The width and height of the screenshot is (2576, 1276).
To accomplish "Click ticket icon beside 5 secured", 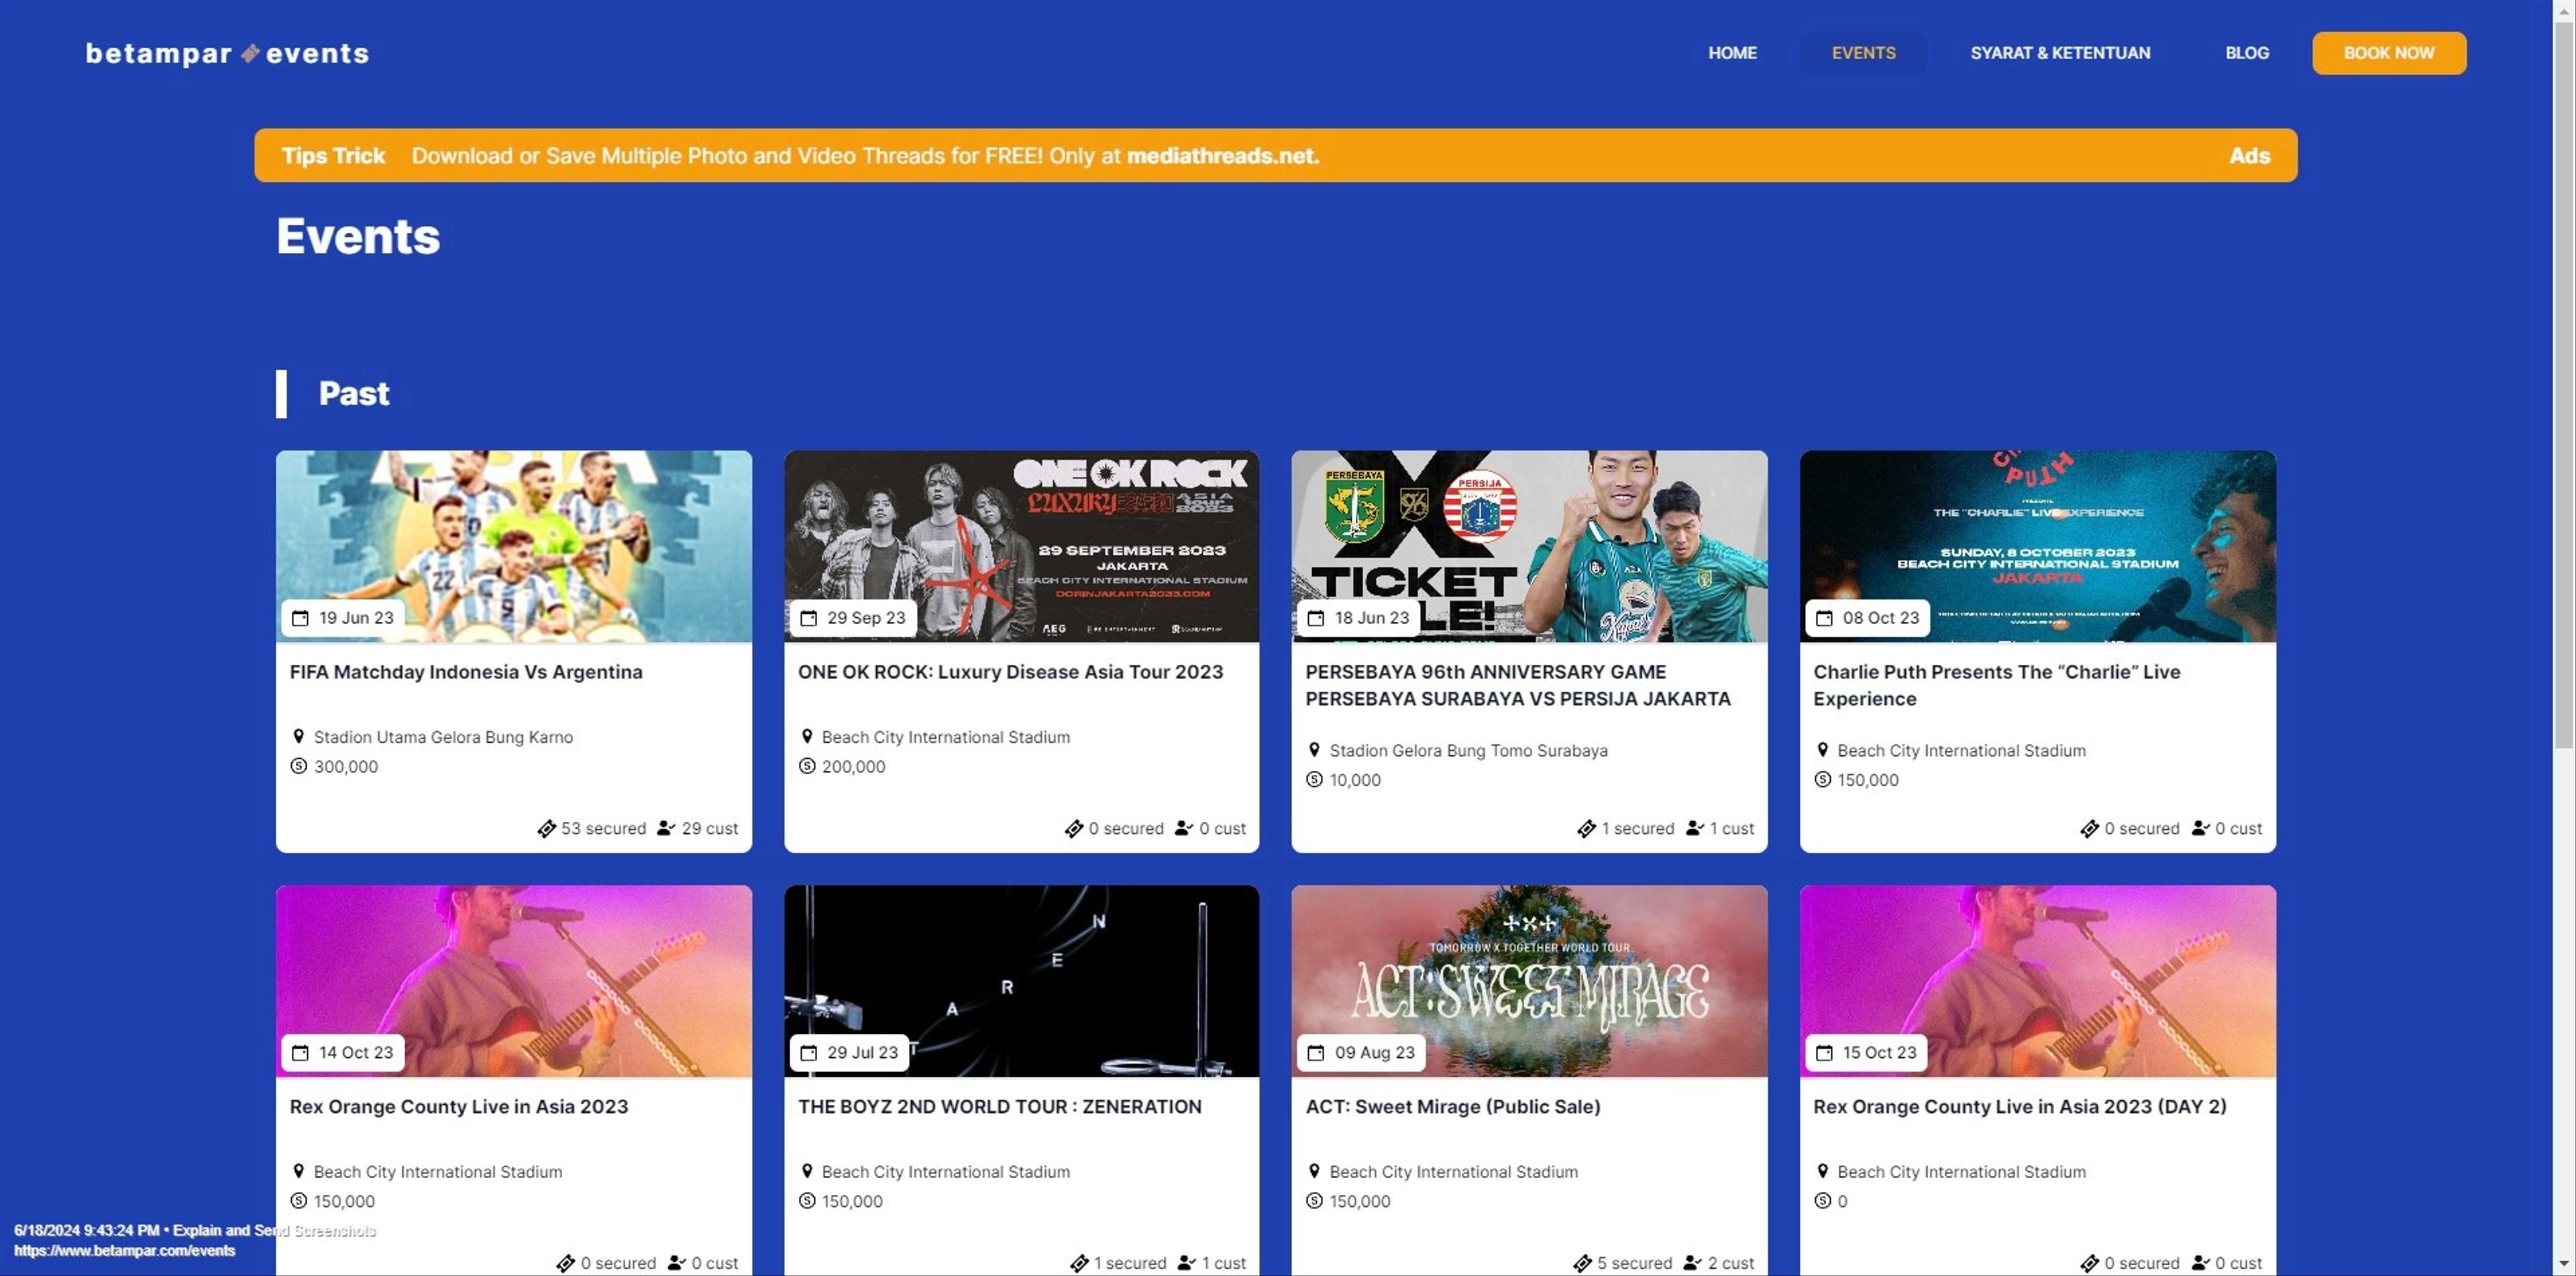I will tap(1582, 1263).
